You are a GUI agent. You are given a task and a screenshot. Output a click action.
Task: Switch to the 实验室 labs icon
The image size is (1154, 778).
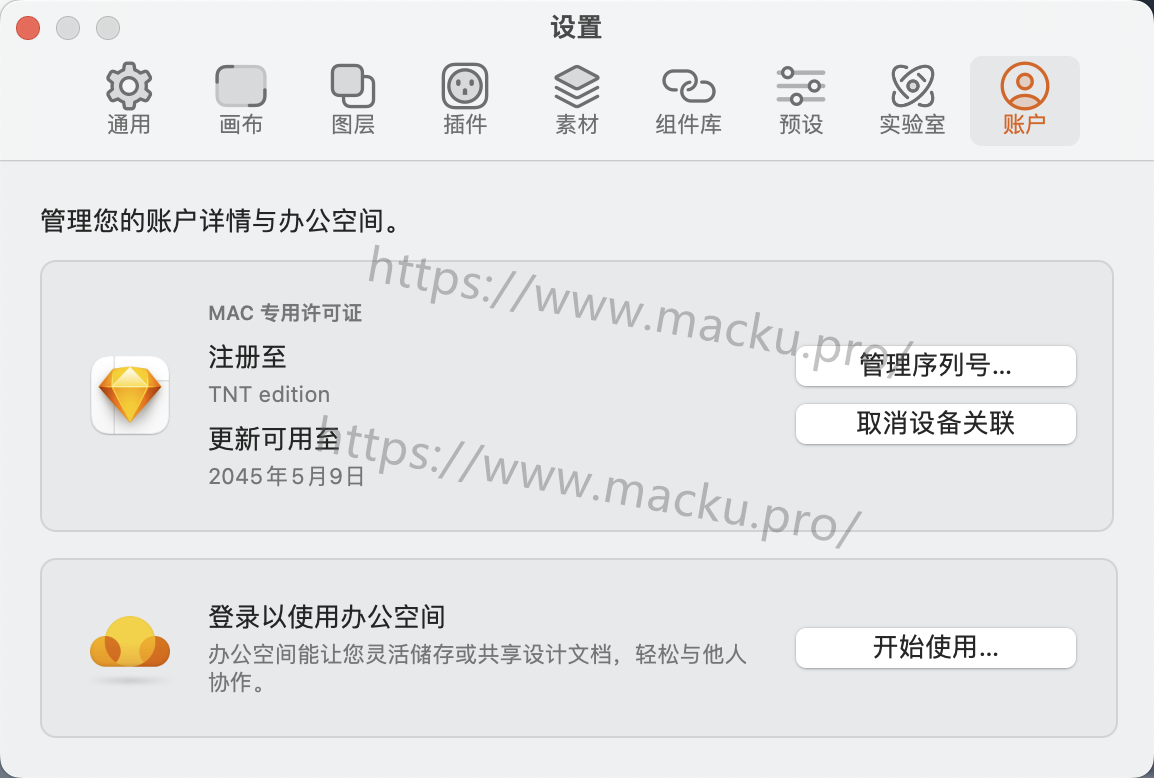coord(913,86)
